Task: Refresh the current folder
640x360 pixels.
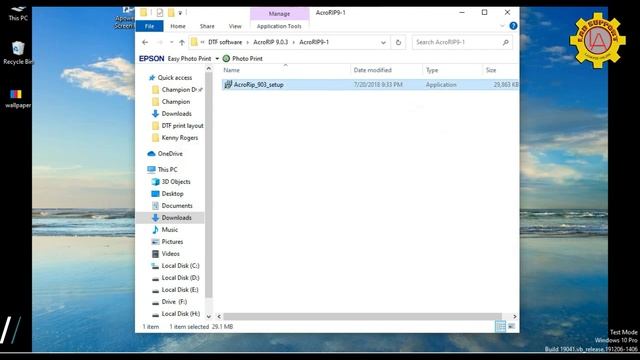Action: click(x=398, y=42)
